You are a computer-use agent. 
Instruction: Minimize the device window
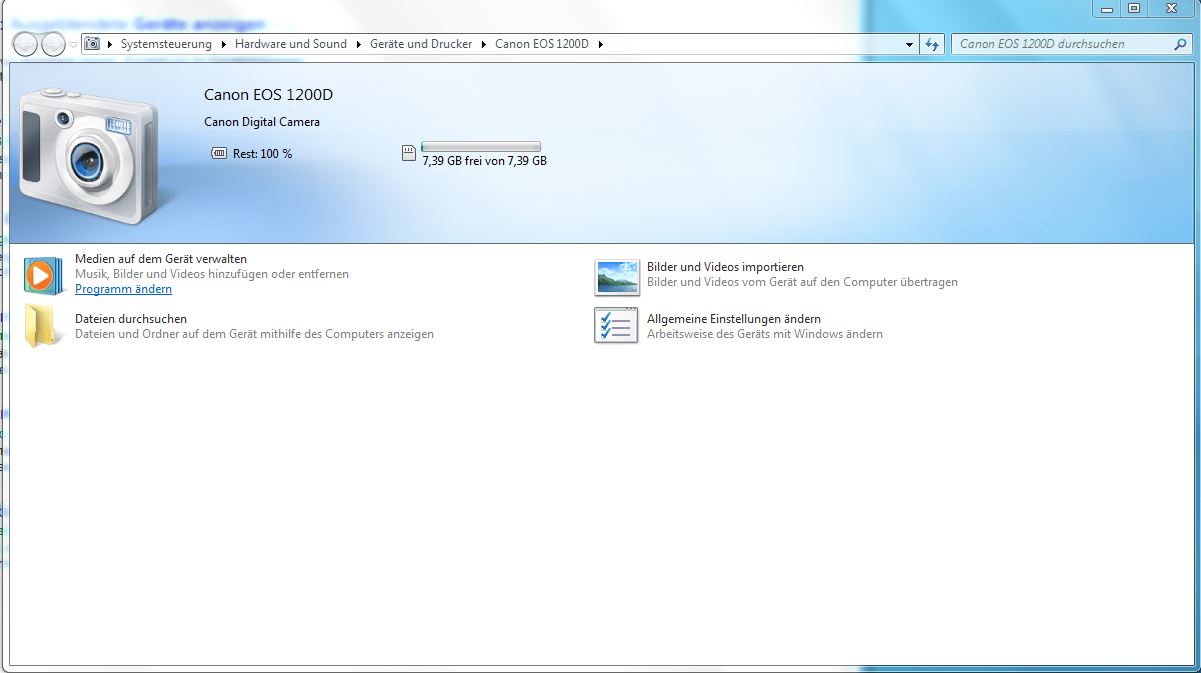(1106, 8)
